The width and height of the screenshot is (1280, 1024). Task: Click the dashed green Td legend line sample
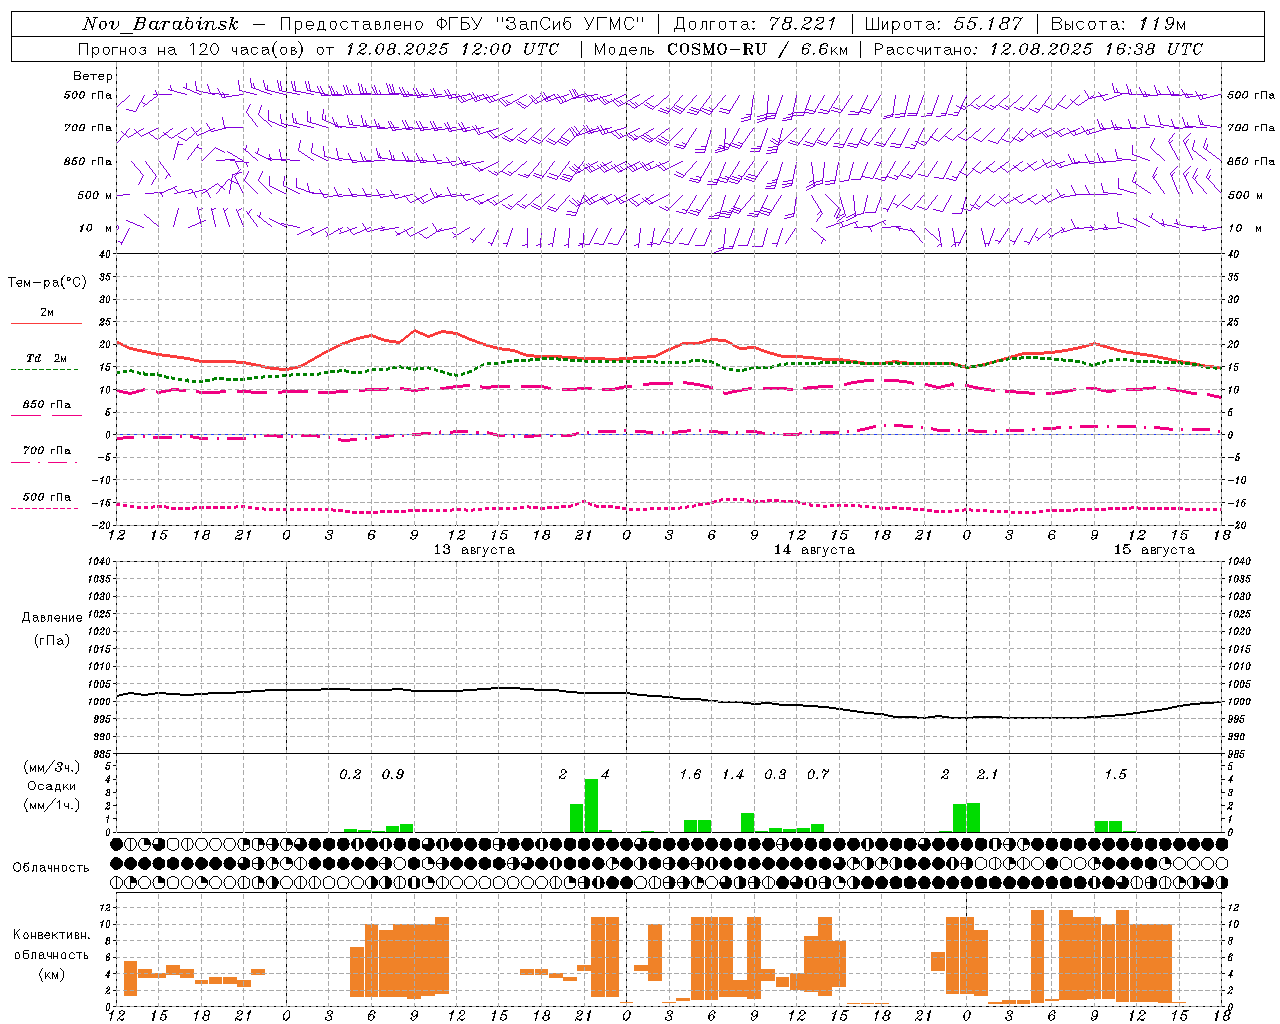[x=45, y=369]
